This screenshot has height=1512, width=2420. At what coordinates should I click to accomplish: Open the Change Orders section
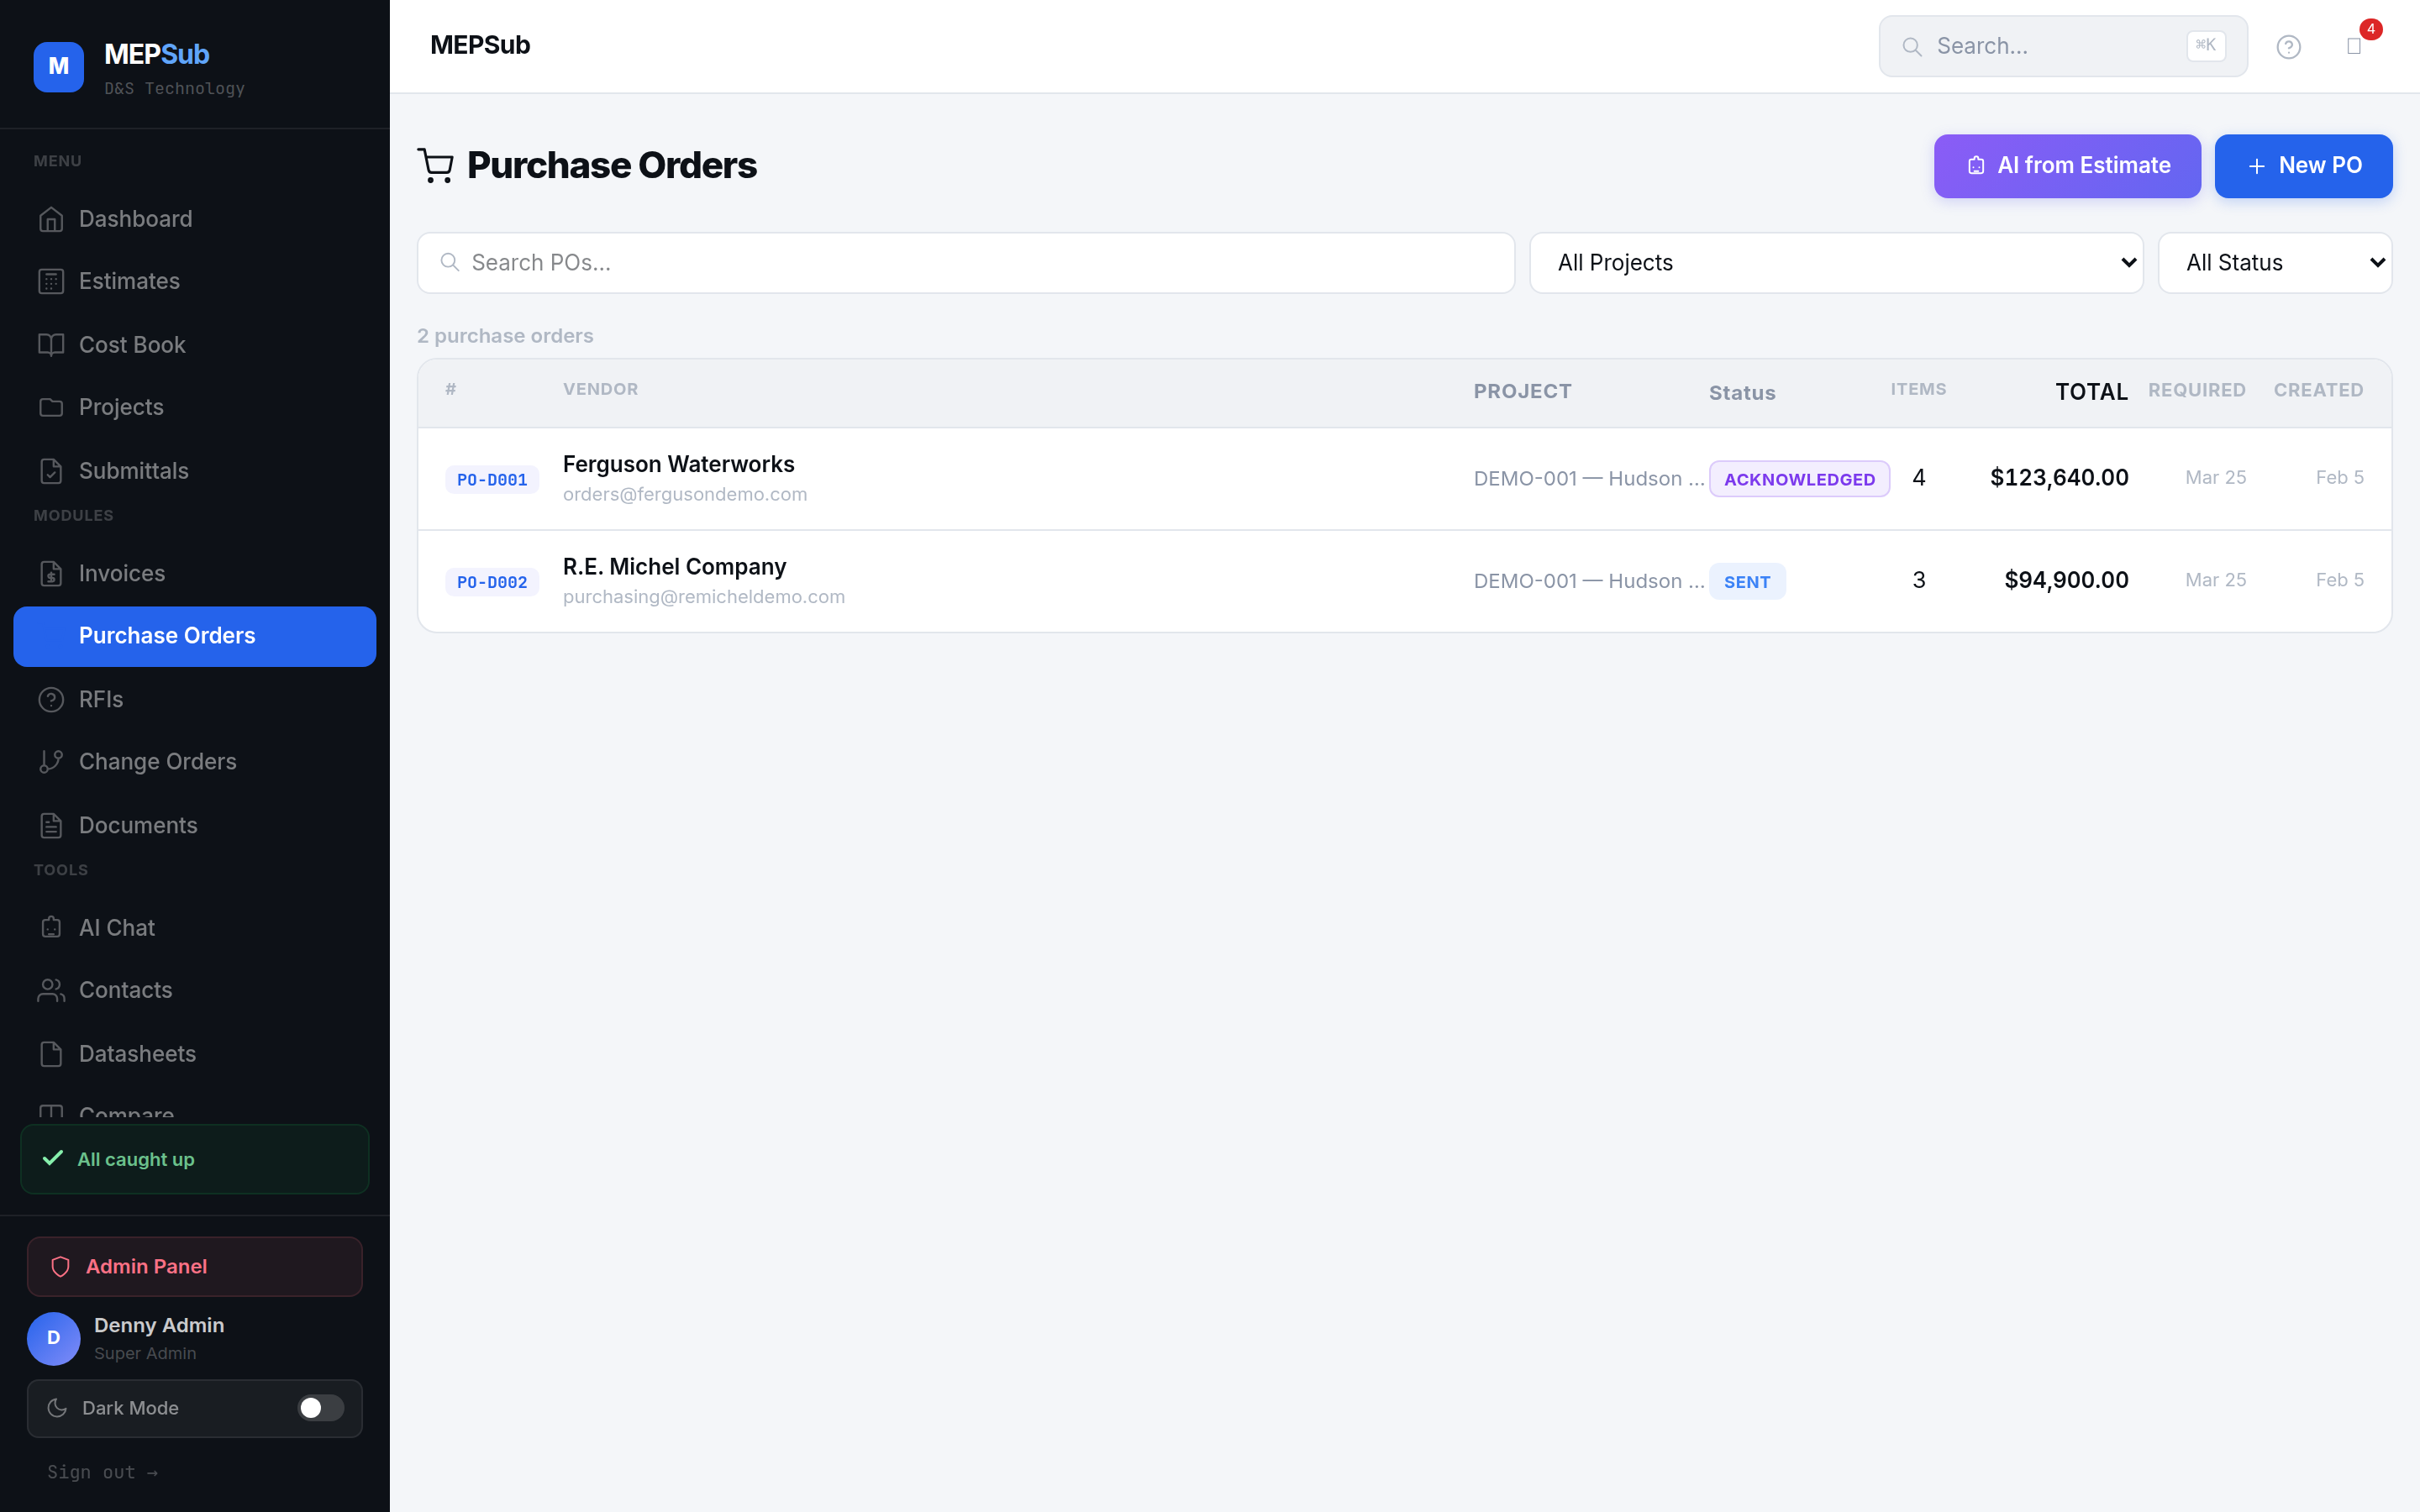point(157,761)
